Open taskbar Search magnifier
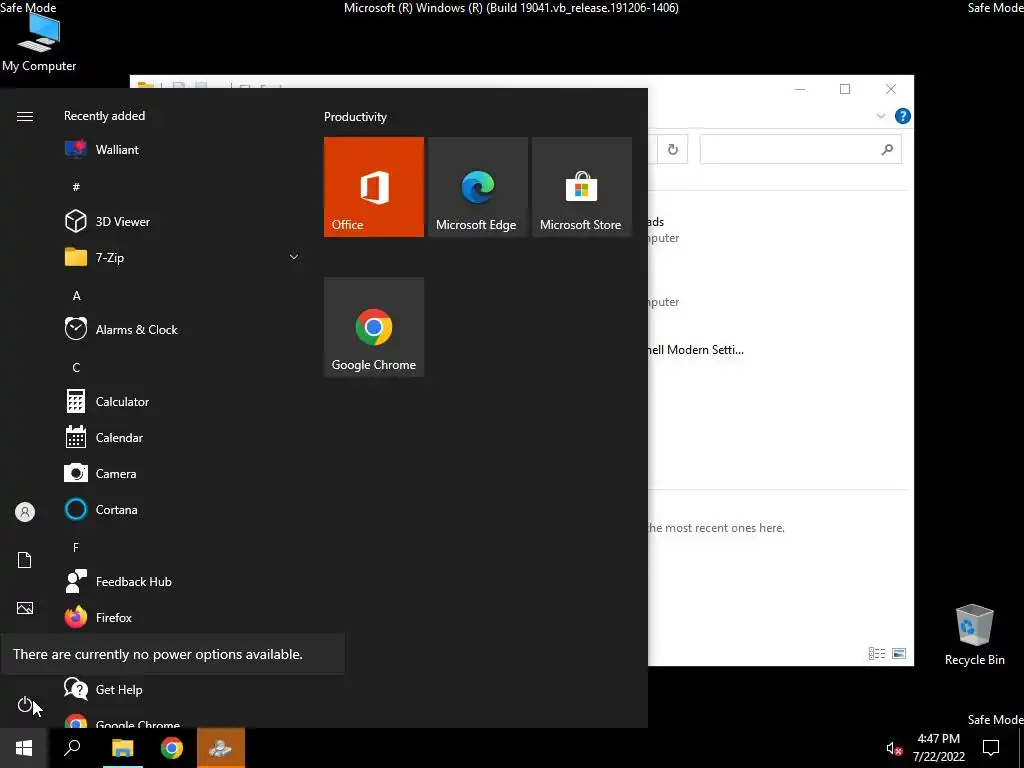1024x768 pixels. 72,748
